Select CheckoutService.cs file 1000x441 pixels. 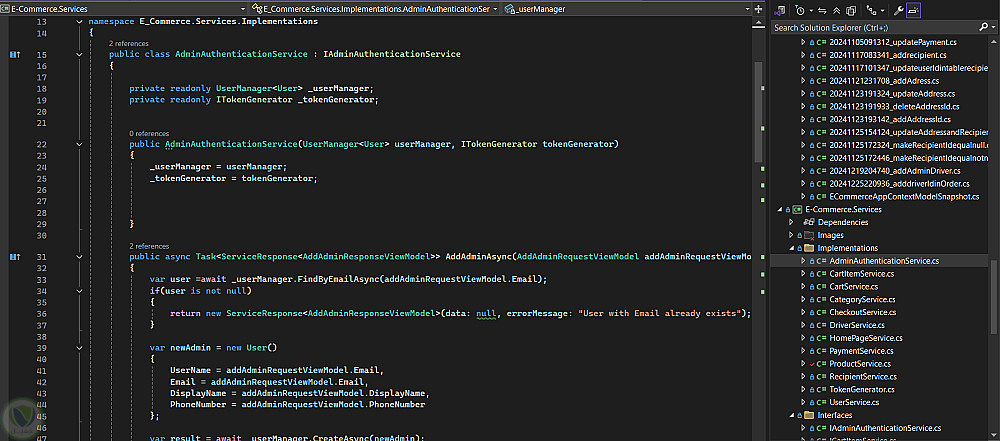click(x=862, y=312)
